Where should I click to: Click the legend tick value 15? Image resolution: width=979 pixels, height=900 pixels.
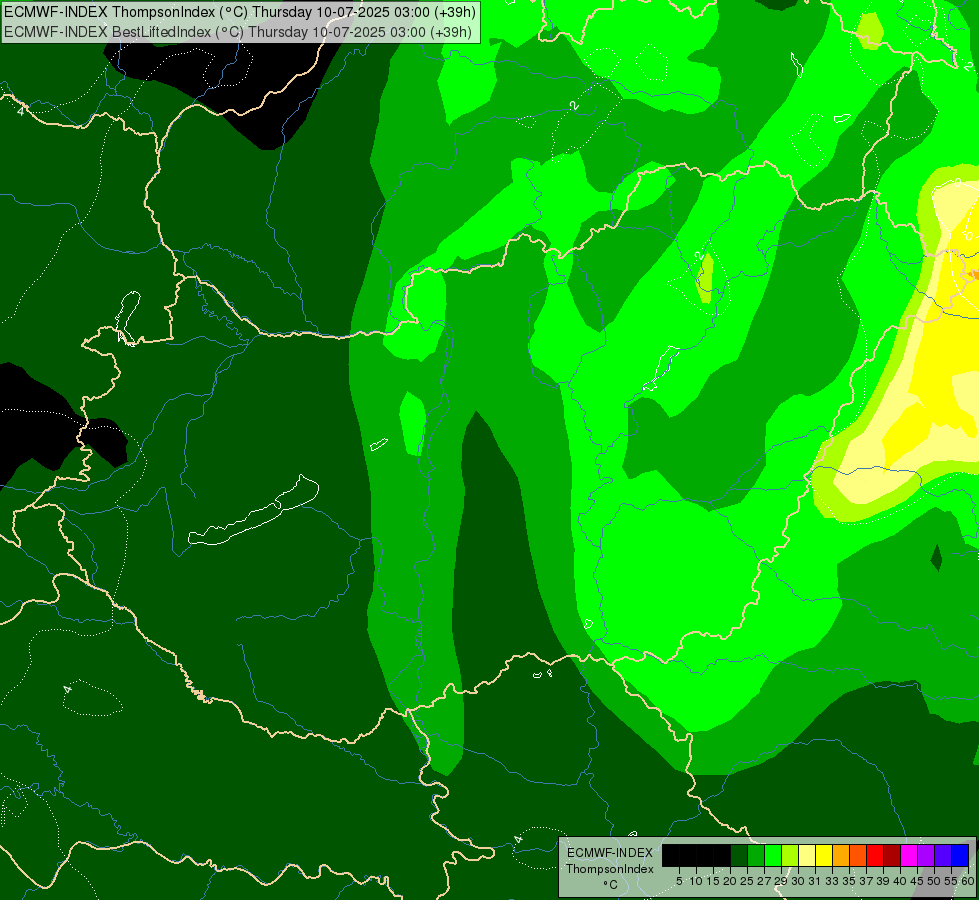click(713, 881)
